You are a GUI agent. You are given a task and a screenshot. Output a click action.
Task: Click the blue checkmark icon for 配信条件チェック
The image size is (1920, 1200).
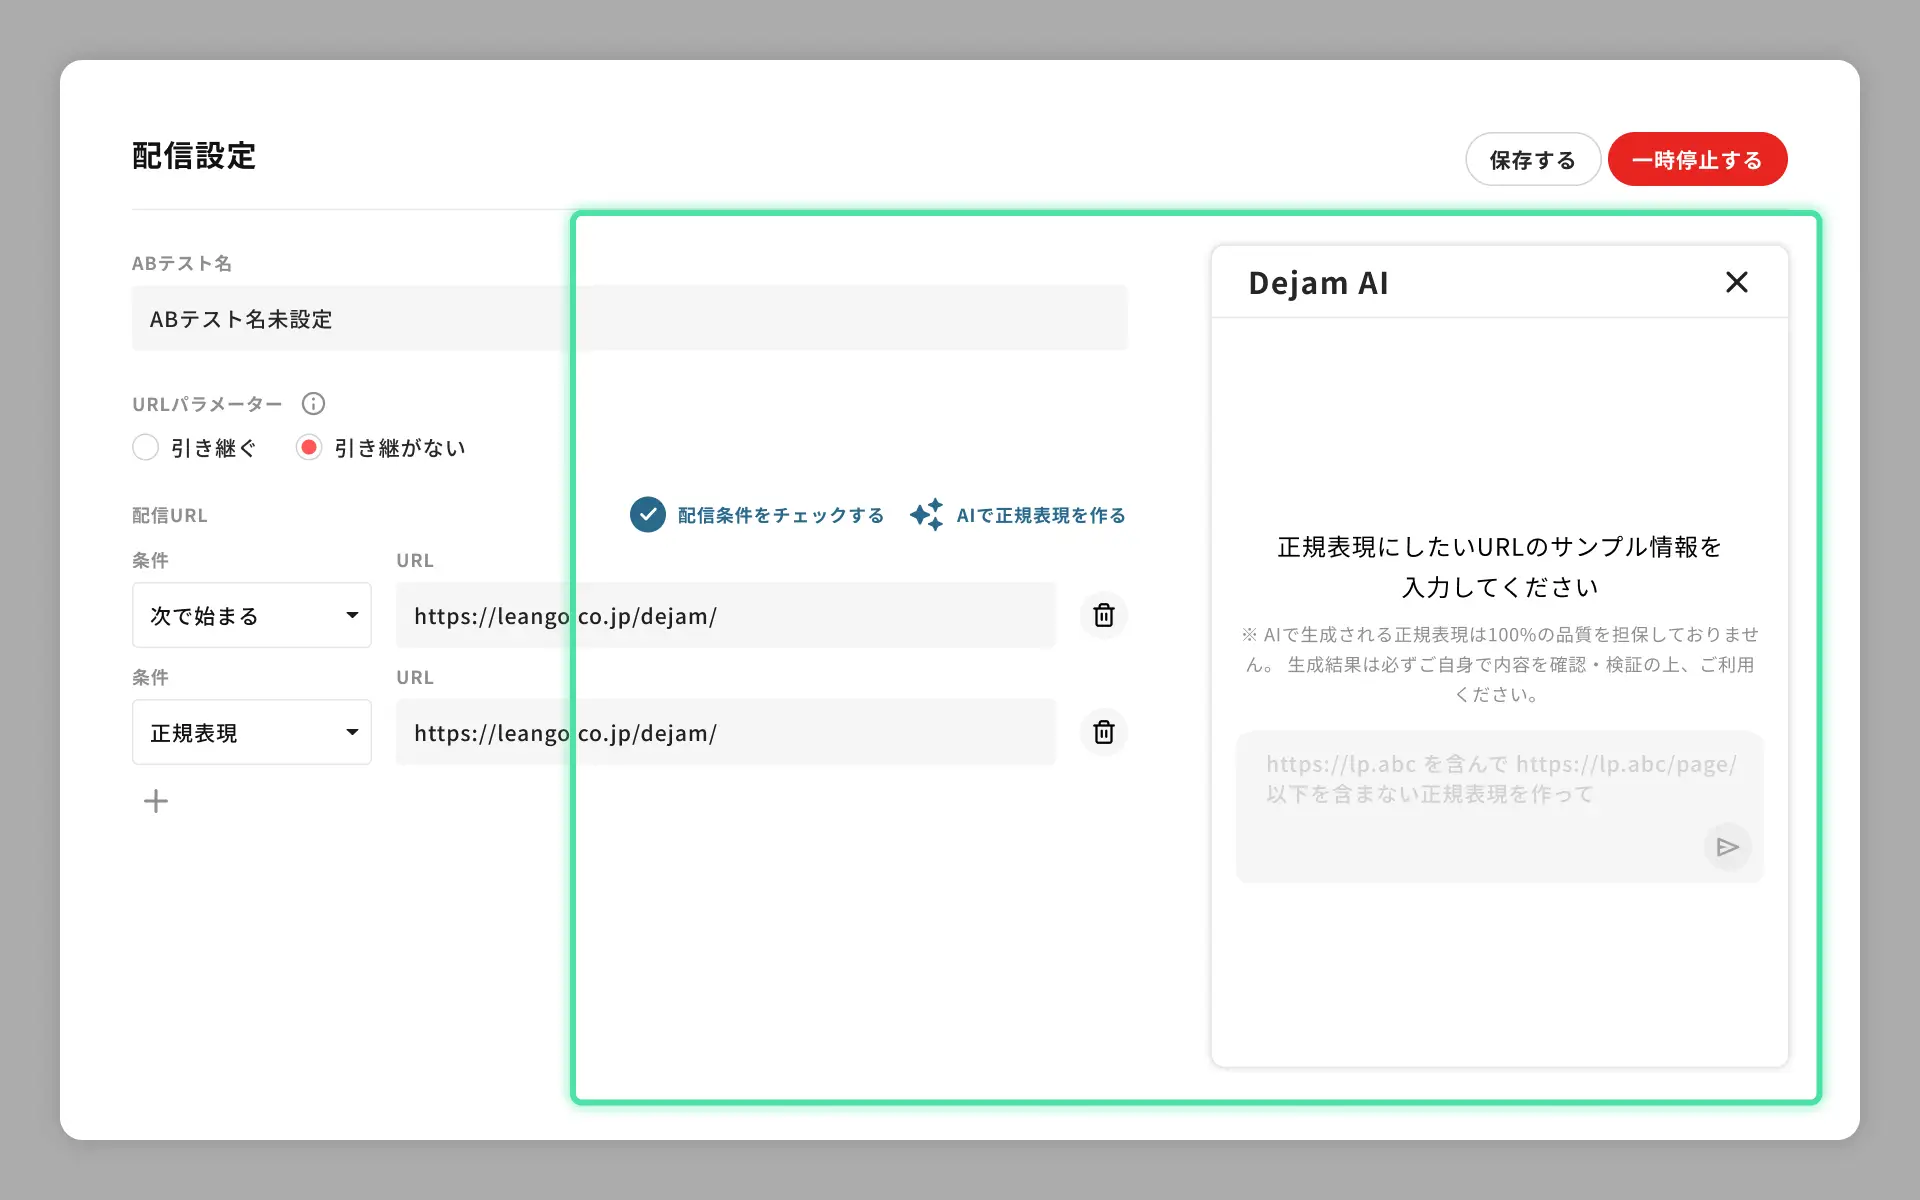(648, 515)
